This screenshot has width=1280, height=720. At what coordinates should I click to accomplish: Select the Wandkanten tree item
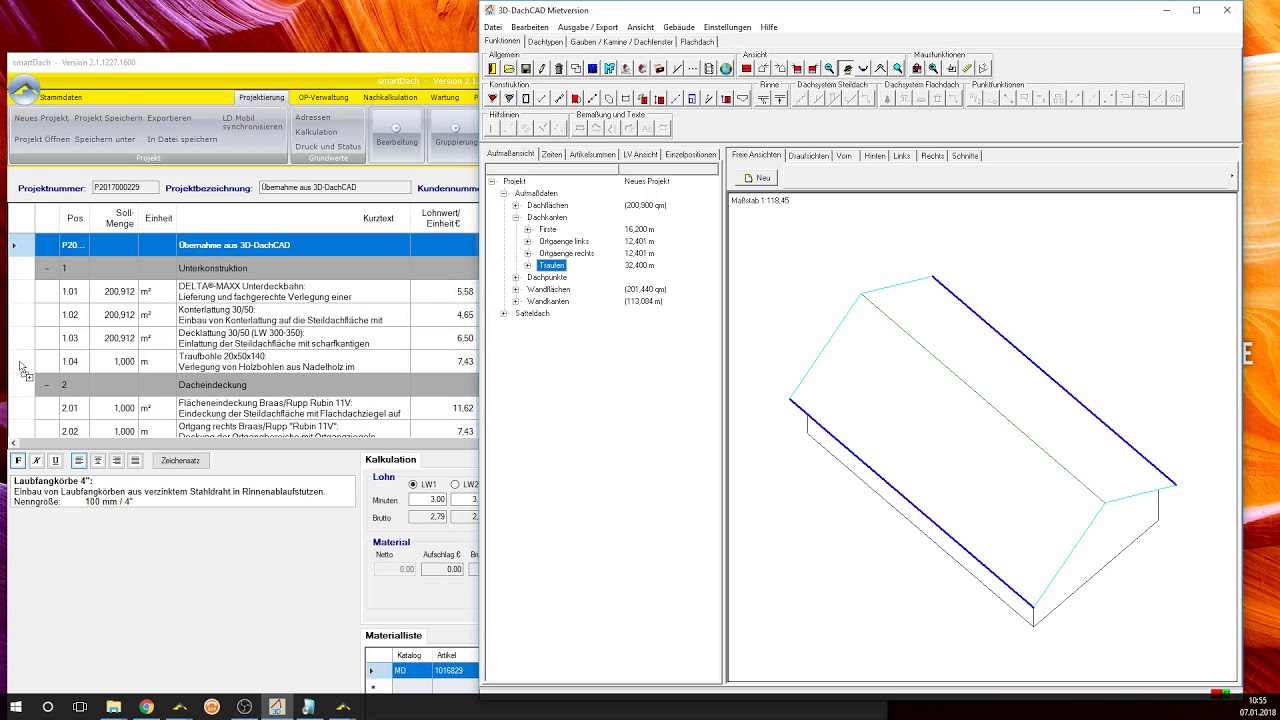(548, 301)
